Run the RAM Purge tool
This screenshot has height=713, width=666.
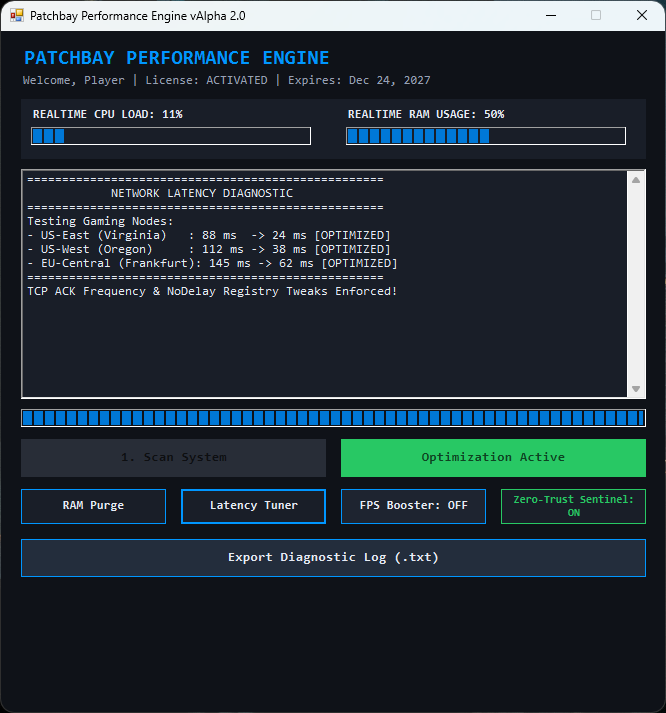pyautogui.click(x=93, y=506)
